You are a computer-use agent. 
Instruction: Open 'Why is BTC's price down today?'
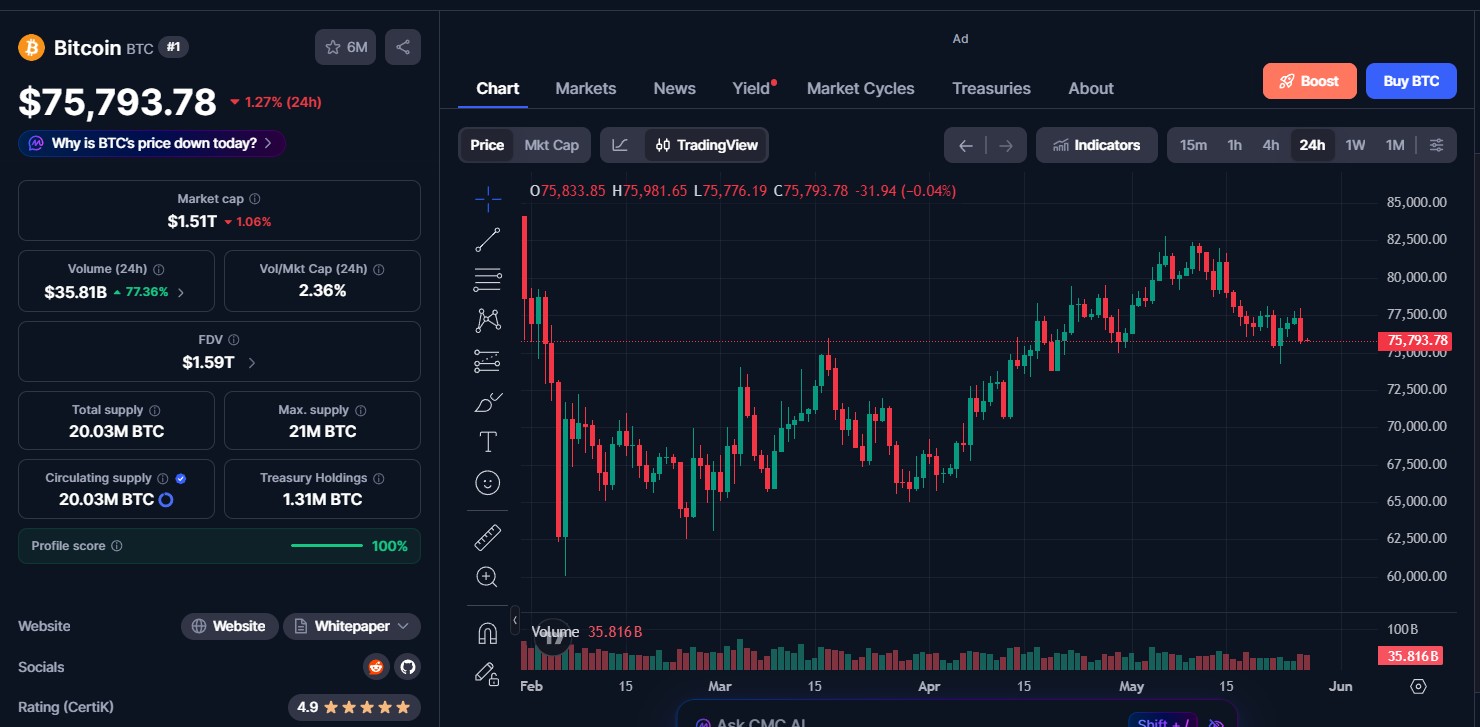pos(152,143)
